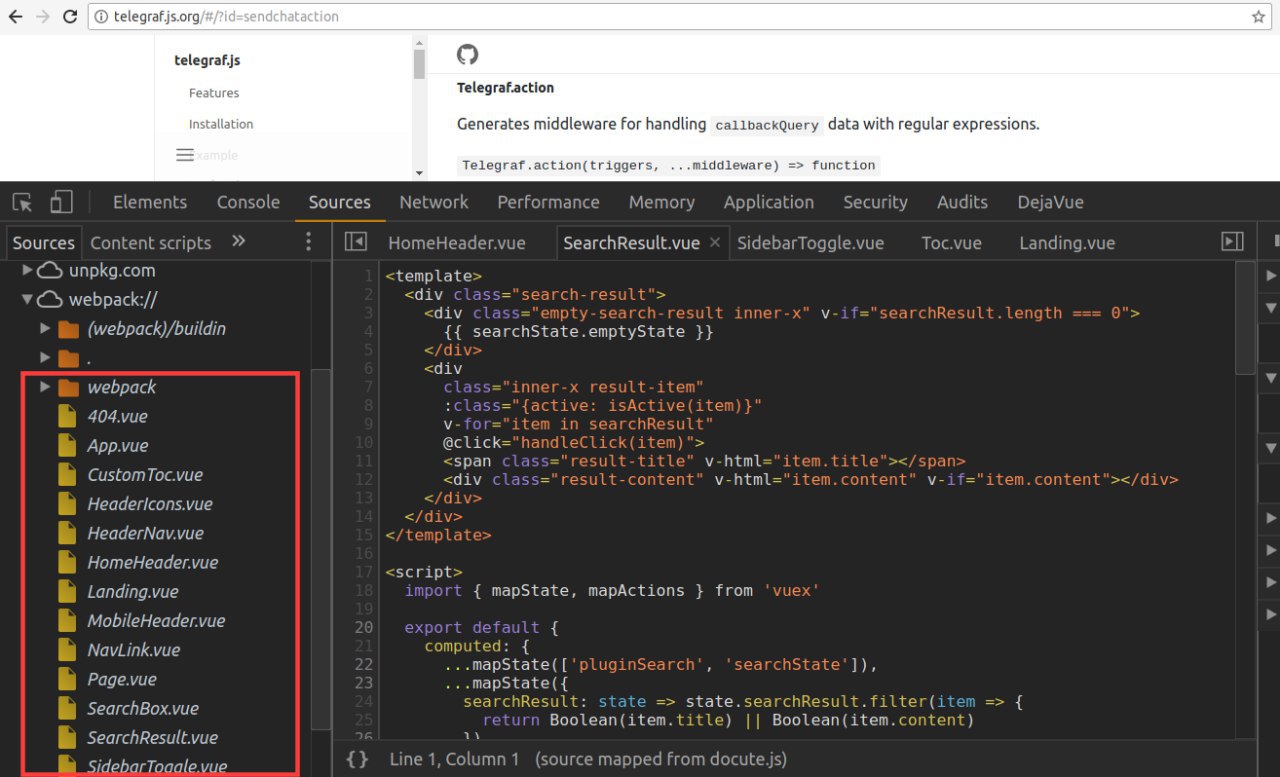Click the telegraf.js sidebar title

[207, 60]
